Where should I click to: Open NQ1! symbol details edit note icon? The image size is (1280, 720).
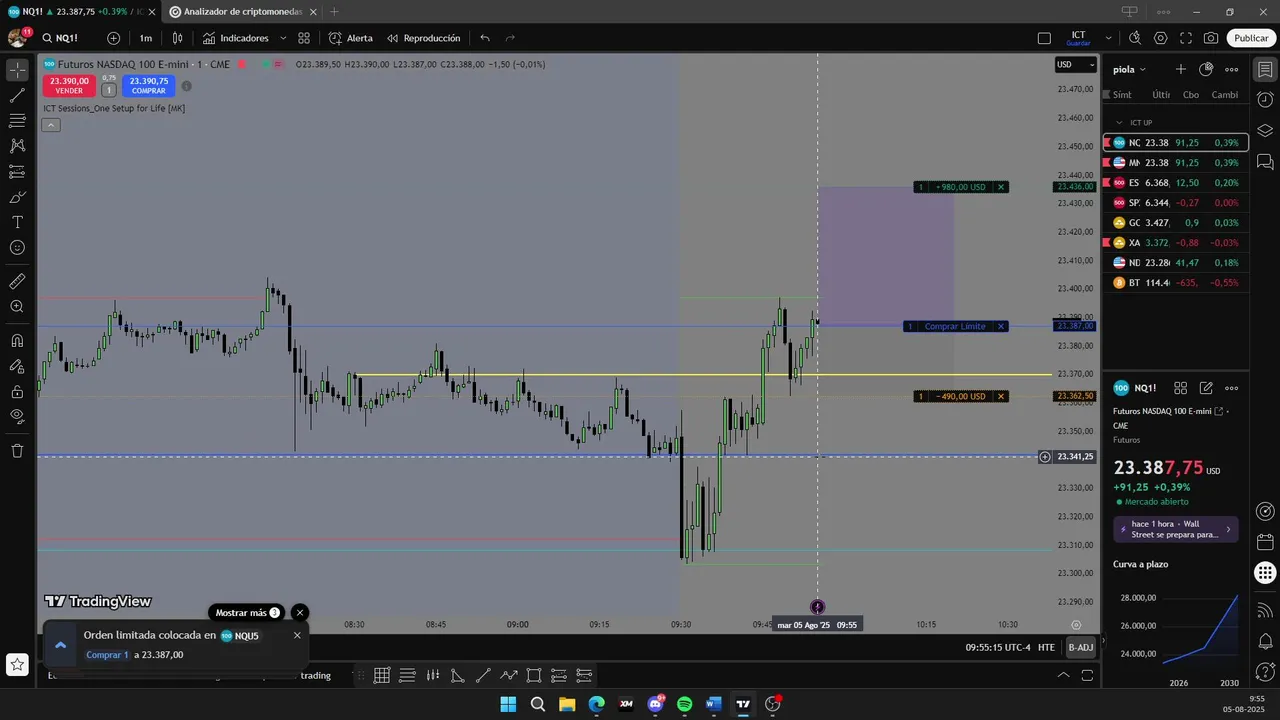[x=1206, y=388]
